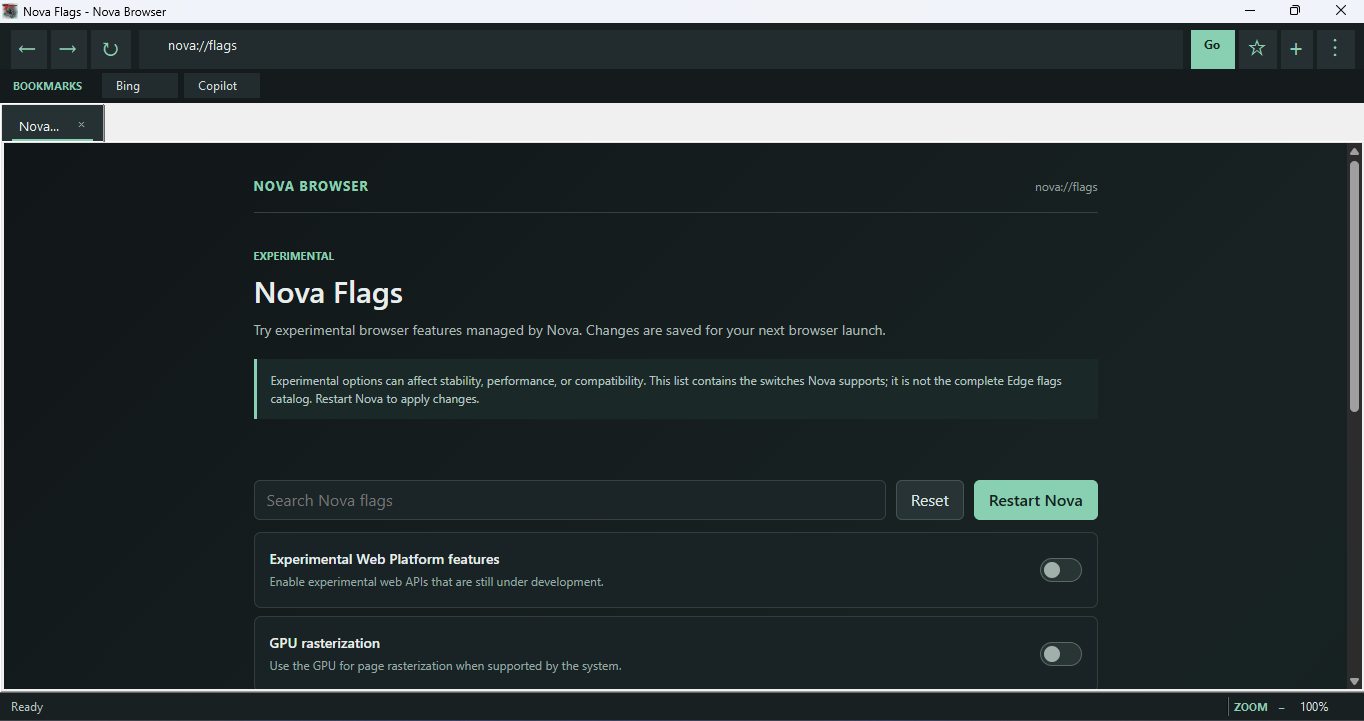The width and height of the screenshot is (1364, 721).
Task: Click the Experimental Web Platform features title
Action: (x=385, y=559)
